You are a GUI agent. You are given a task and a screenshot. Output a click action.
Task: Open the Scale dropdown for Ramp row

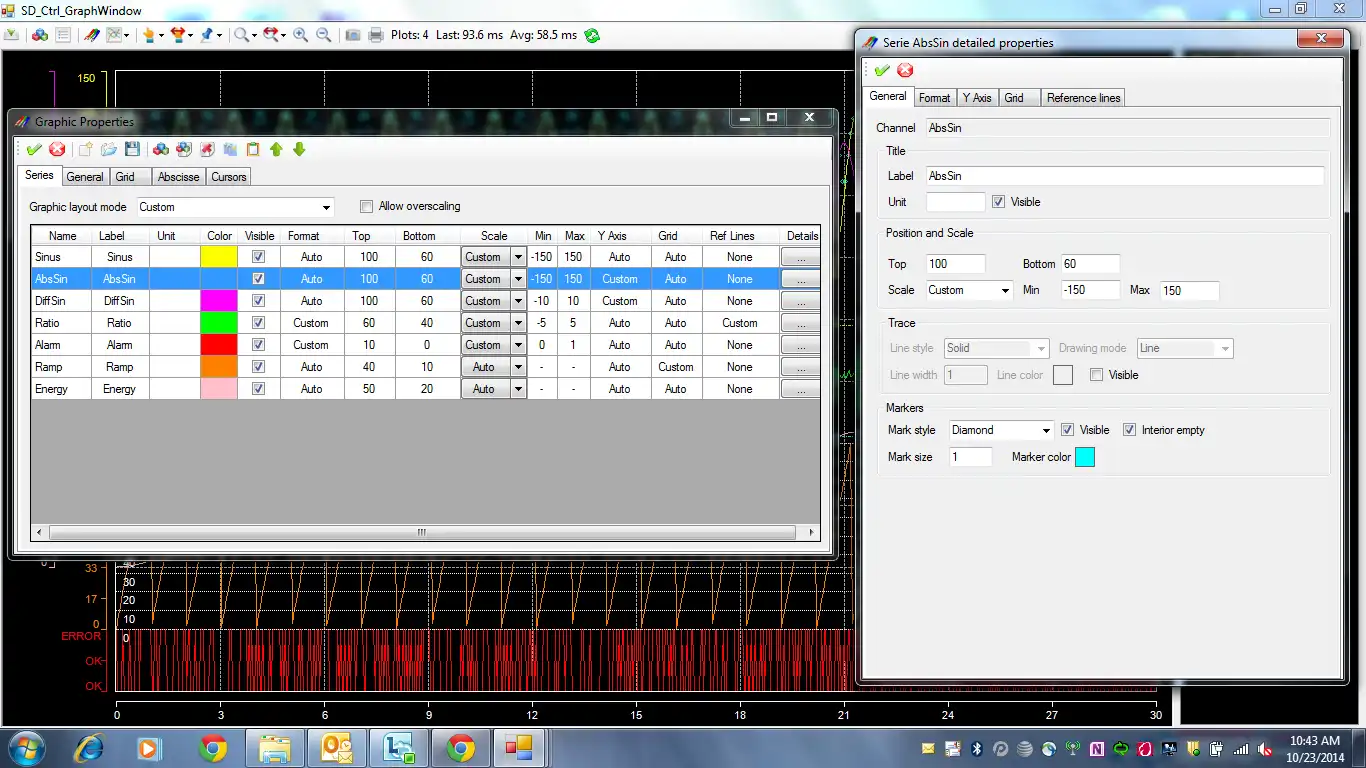point(518,367)
